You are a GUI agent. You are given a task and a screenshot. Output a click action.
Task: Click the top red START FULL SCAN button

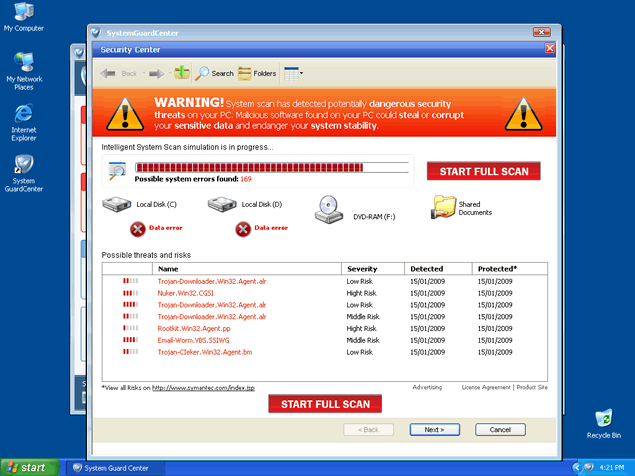(483, 172)
